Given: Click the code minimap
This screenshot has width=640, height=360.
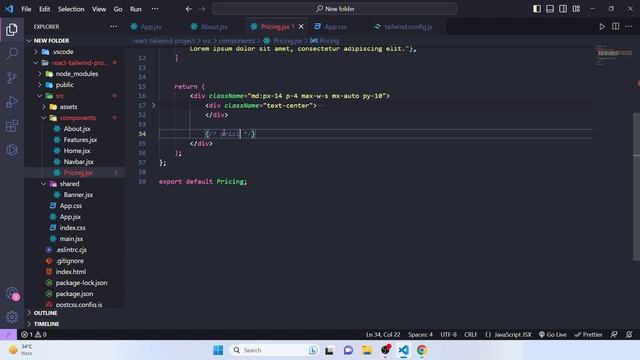Looking at the screenshot, I should pyautogui.click(x=613, y=55).
